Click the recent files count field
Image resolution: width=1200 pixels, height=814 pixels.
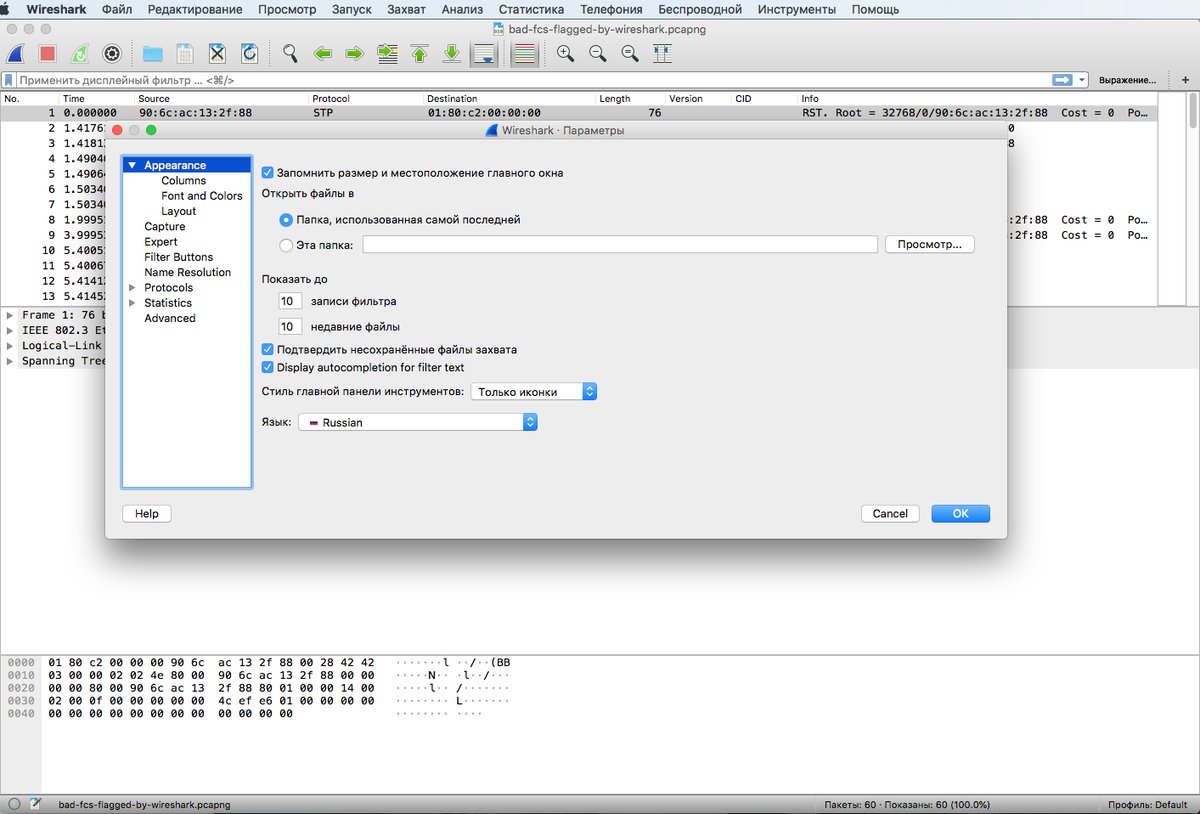point(291,327)
